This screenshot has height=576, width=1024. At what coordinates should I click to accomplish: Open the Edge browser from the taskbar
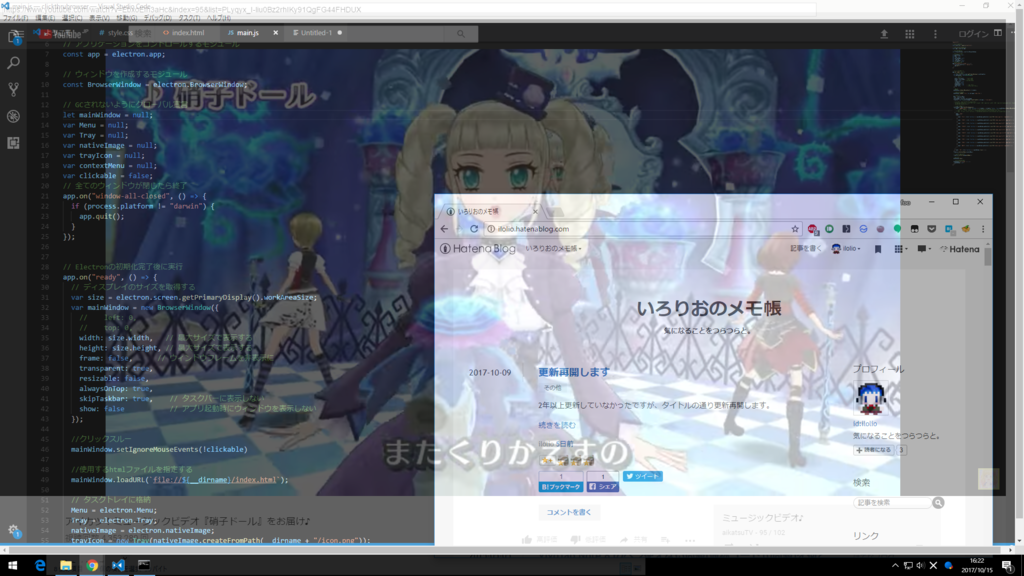40,566
